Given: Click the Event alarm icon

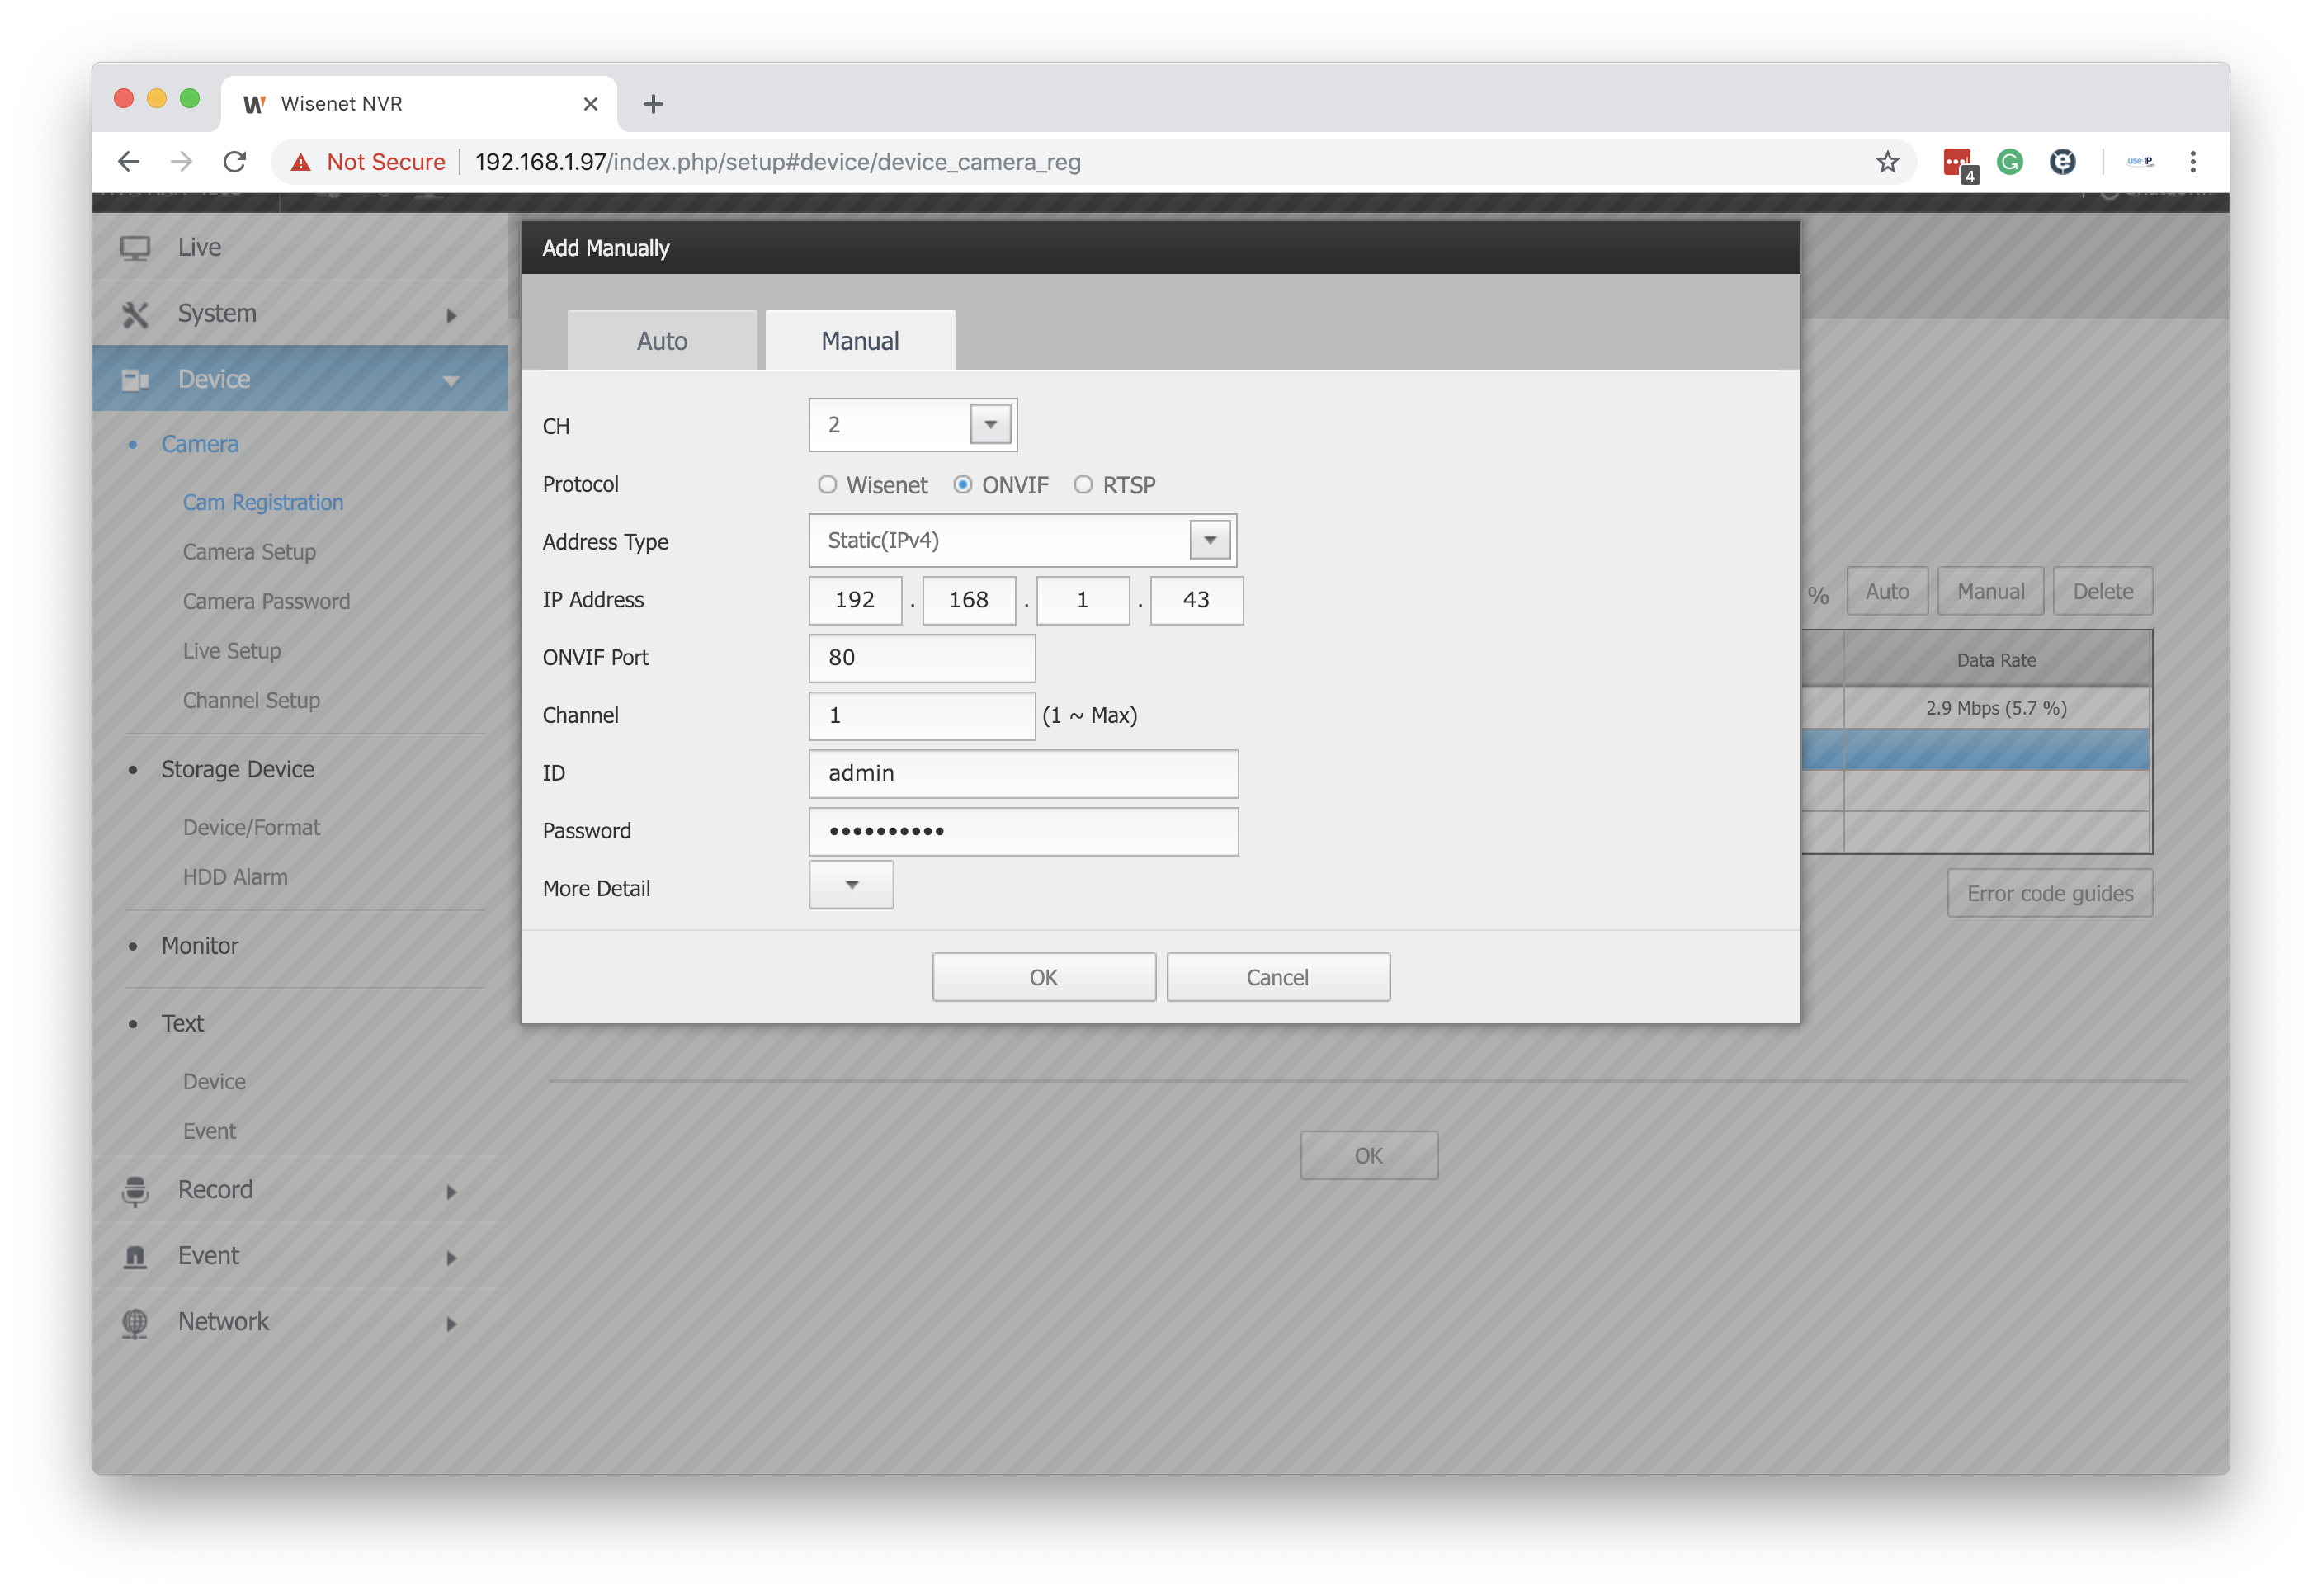Looking at the screenshot, I should point(135,1257).
